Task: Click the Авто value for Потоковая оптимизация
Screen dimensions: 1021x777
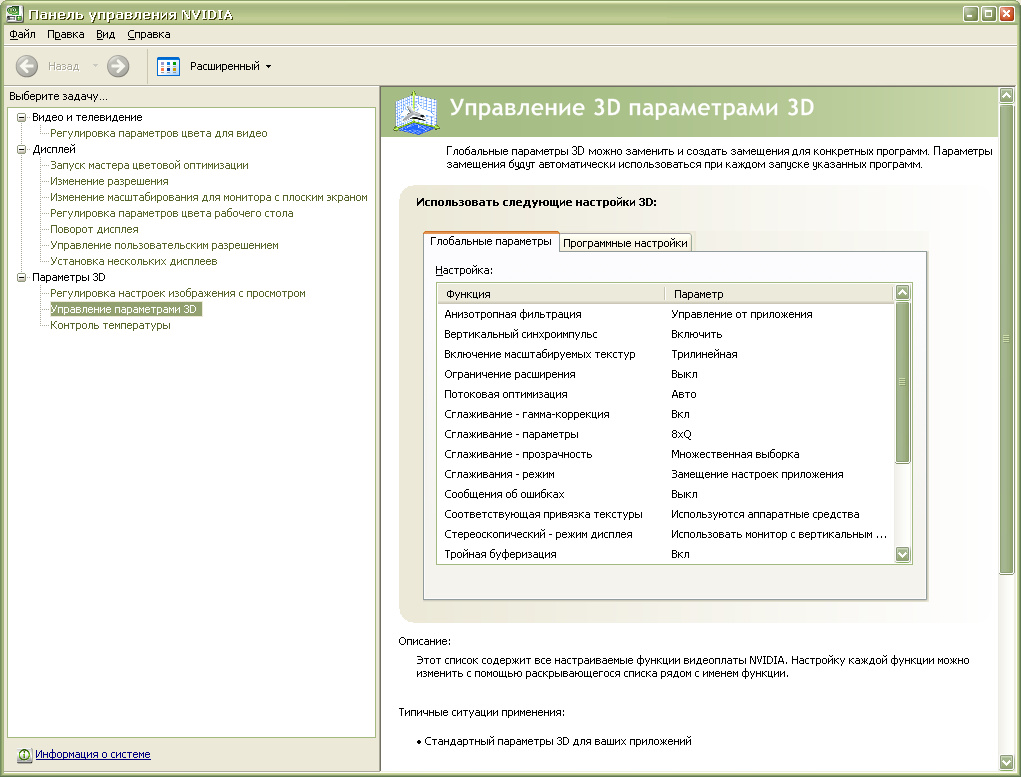Action: click(684, 395)
